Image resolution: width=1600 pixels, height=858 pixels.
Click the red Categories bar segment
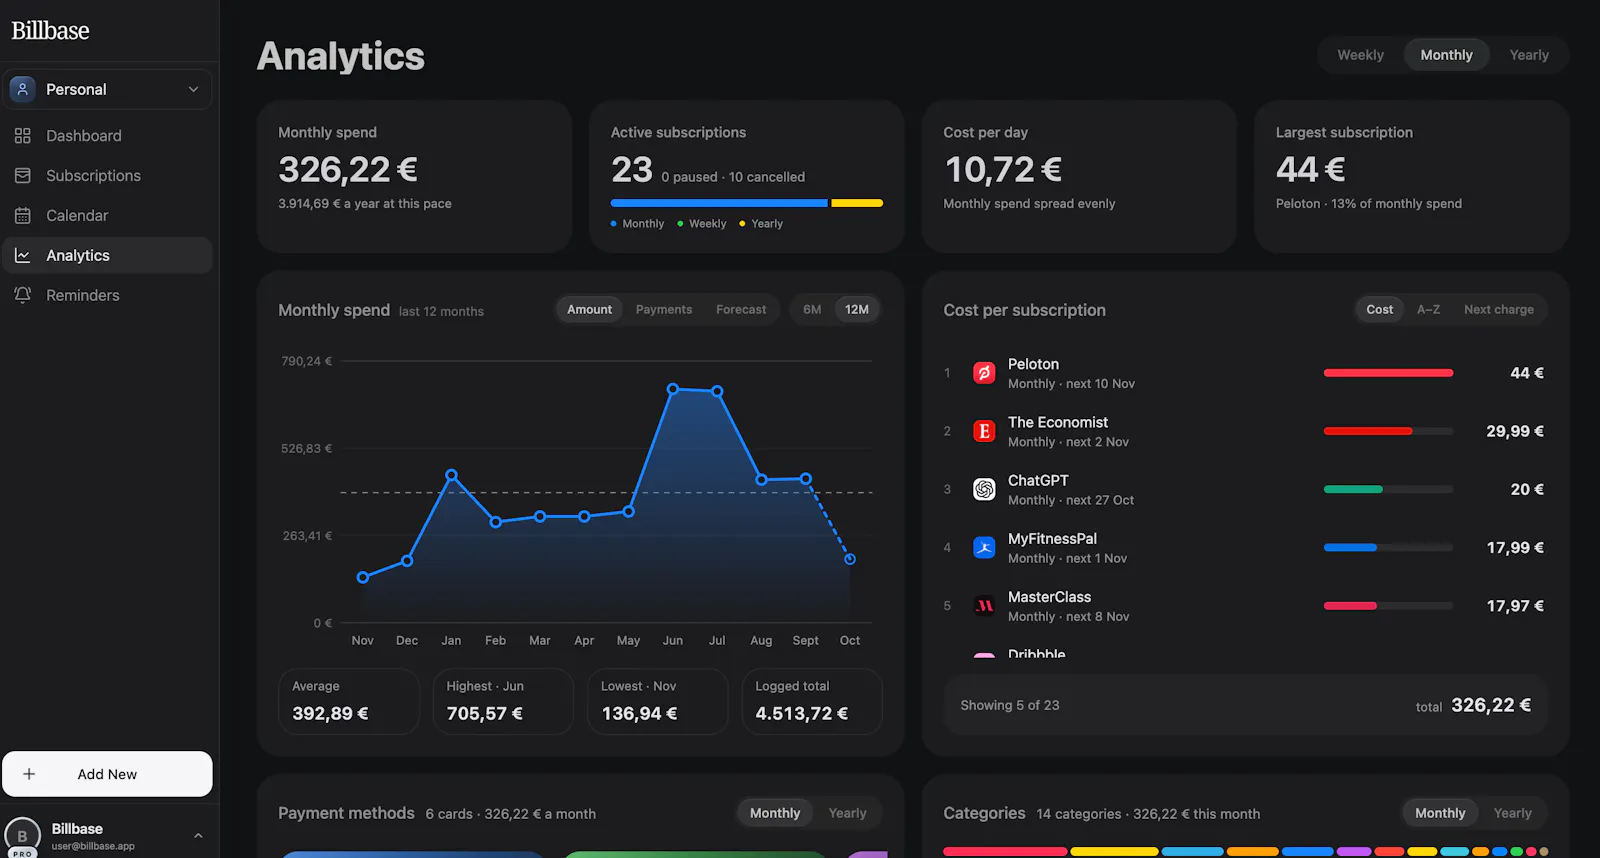click(1005, 852)
